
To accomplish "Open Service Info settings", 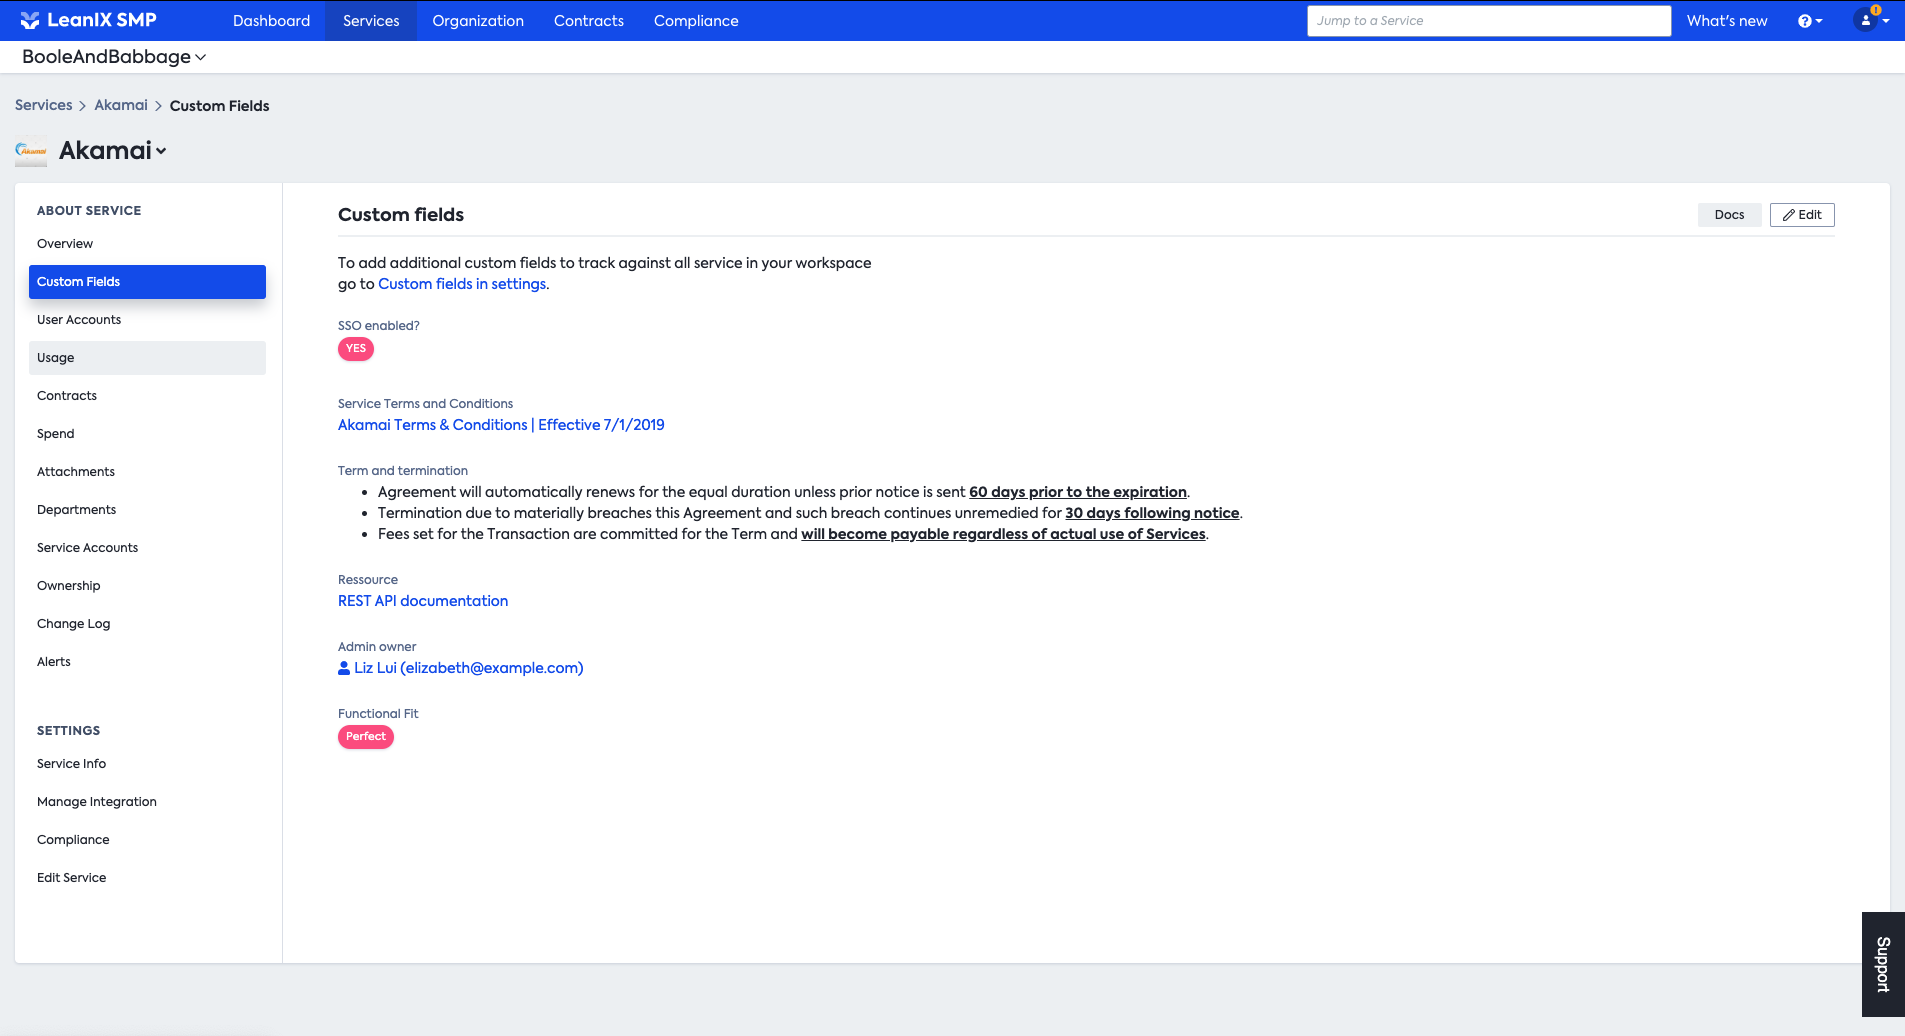I will (x=147, y=764).
